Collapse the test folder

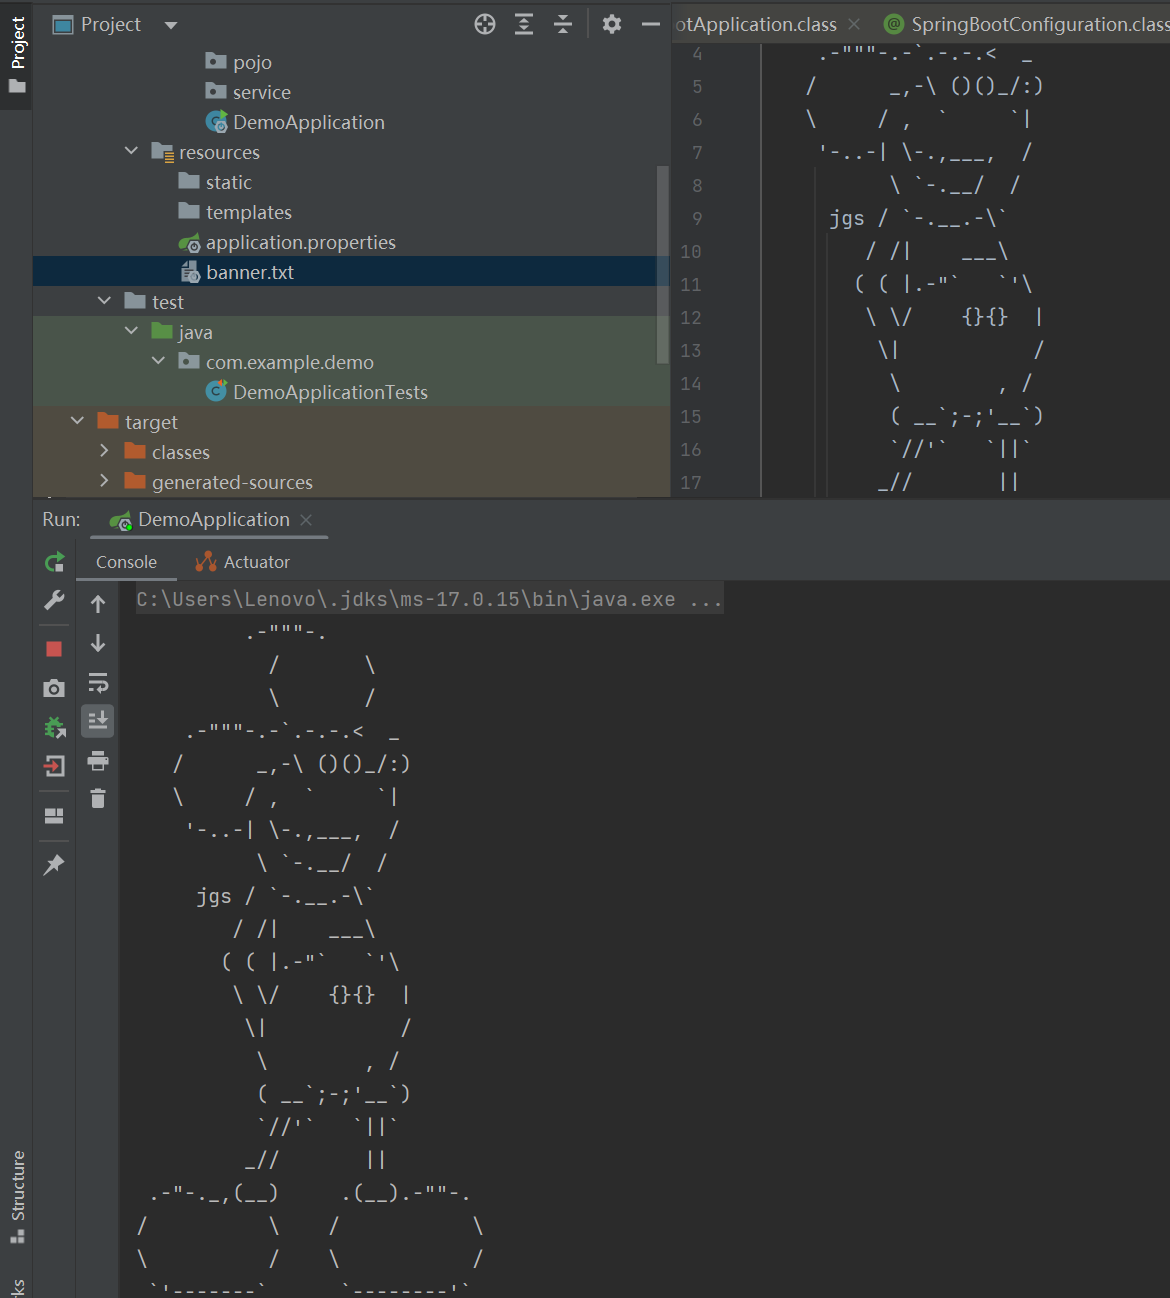tap(105, 301)
